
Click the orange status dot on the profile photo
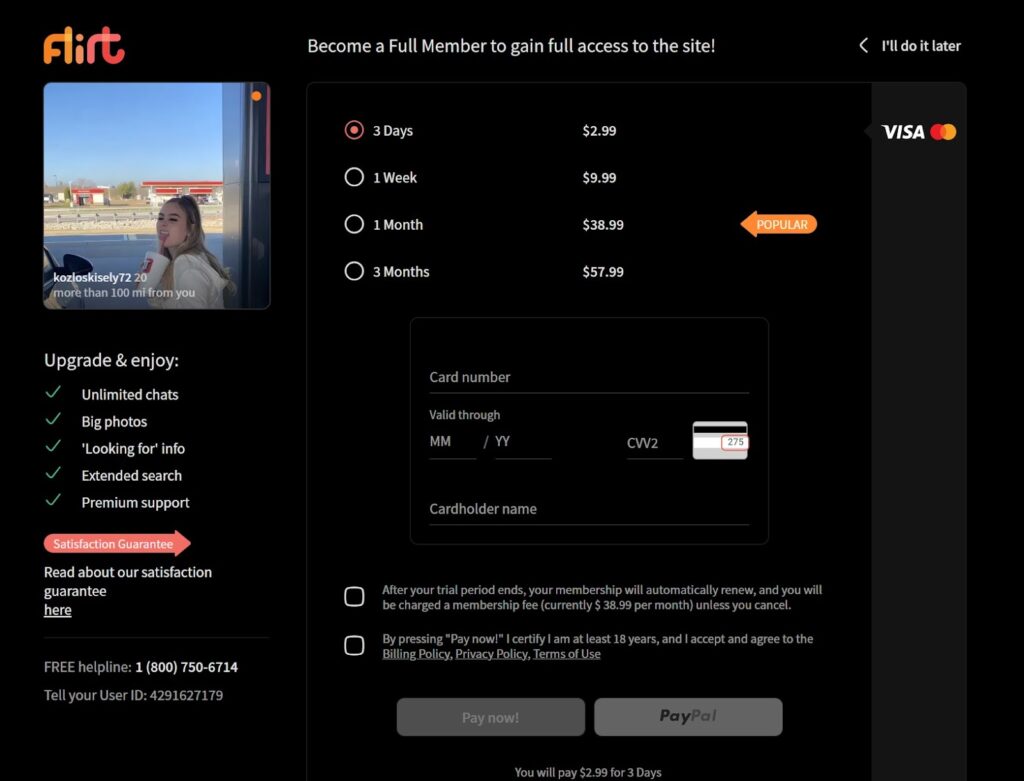coord(257,96)
